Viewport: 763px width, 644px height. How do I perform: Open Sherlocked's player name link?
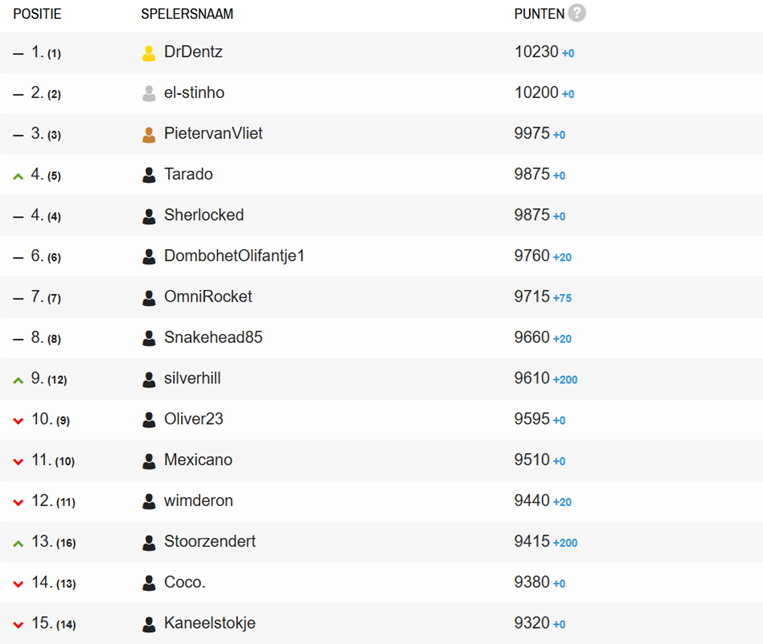pos(204,215)
